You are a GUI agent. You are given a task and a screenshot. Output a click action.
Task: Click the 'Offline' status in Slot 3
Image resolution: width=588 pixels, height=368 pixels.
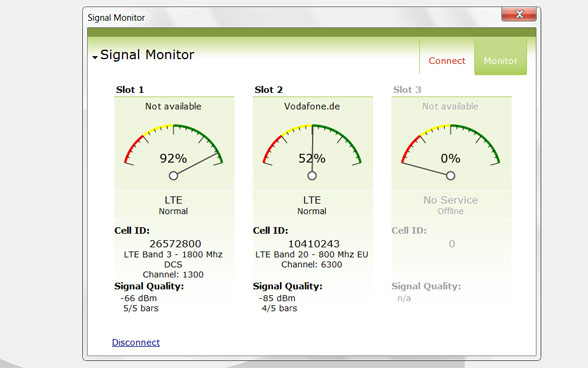[x=450, y=211]
